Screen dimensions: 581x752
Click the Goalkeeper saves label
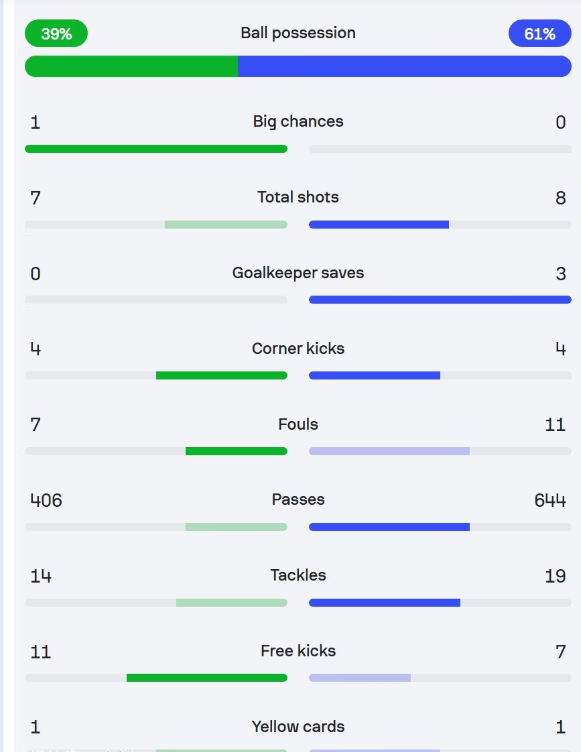pos(298,273)
